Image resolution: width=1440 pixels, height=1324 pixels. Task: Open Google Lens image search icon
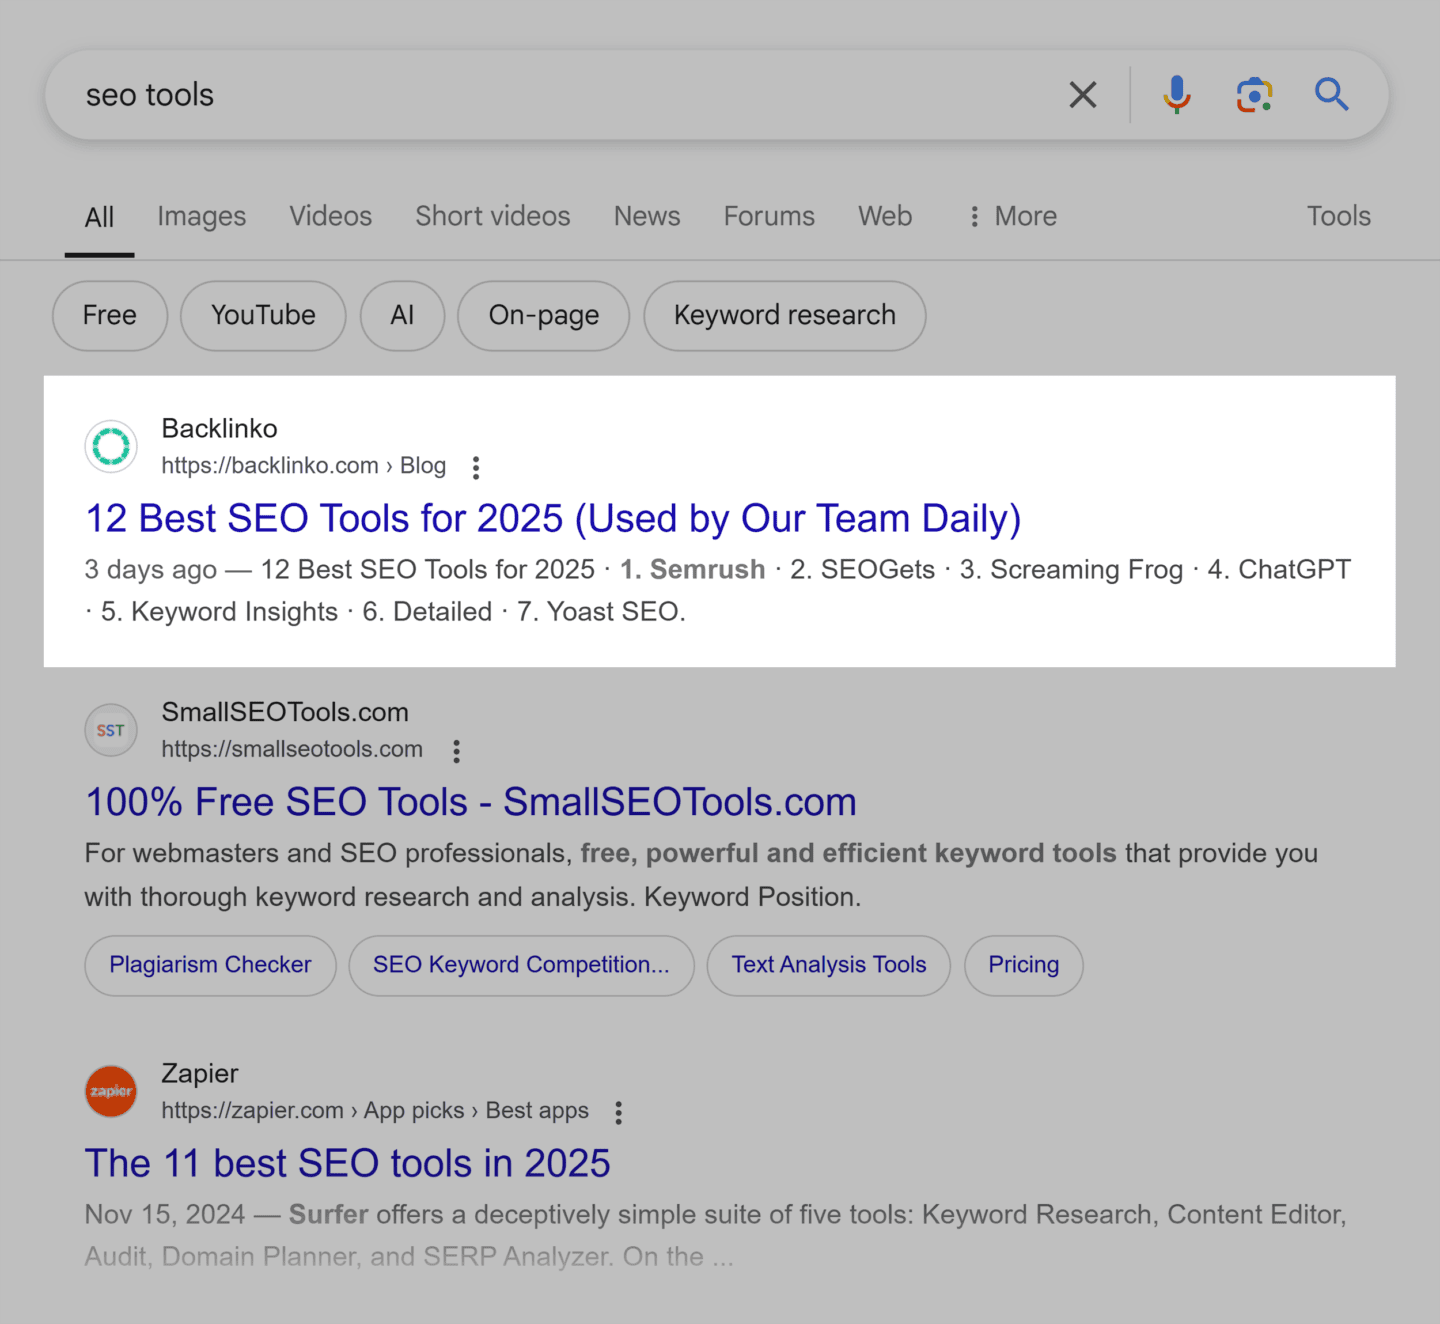[1254, 95]
